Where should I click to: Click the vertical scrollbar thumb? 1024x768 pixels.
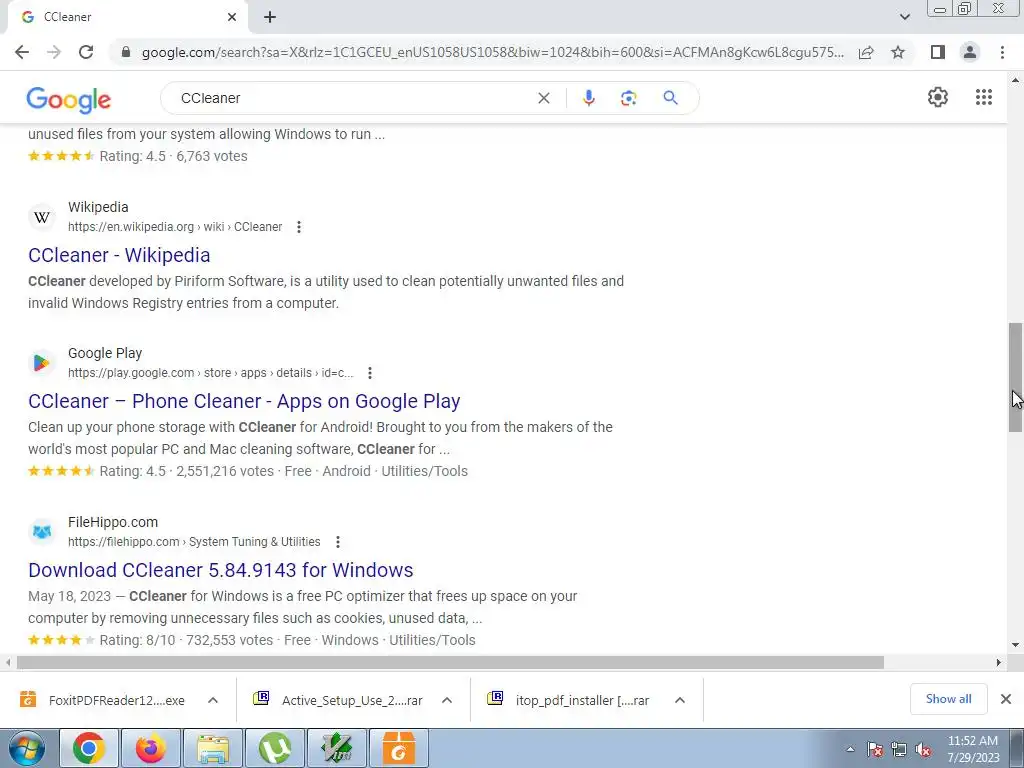click(1015, 377)
